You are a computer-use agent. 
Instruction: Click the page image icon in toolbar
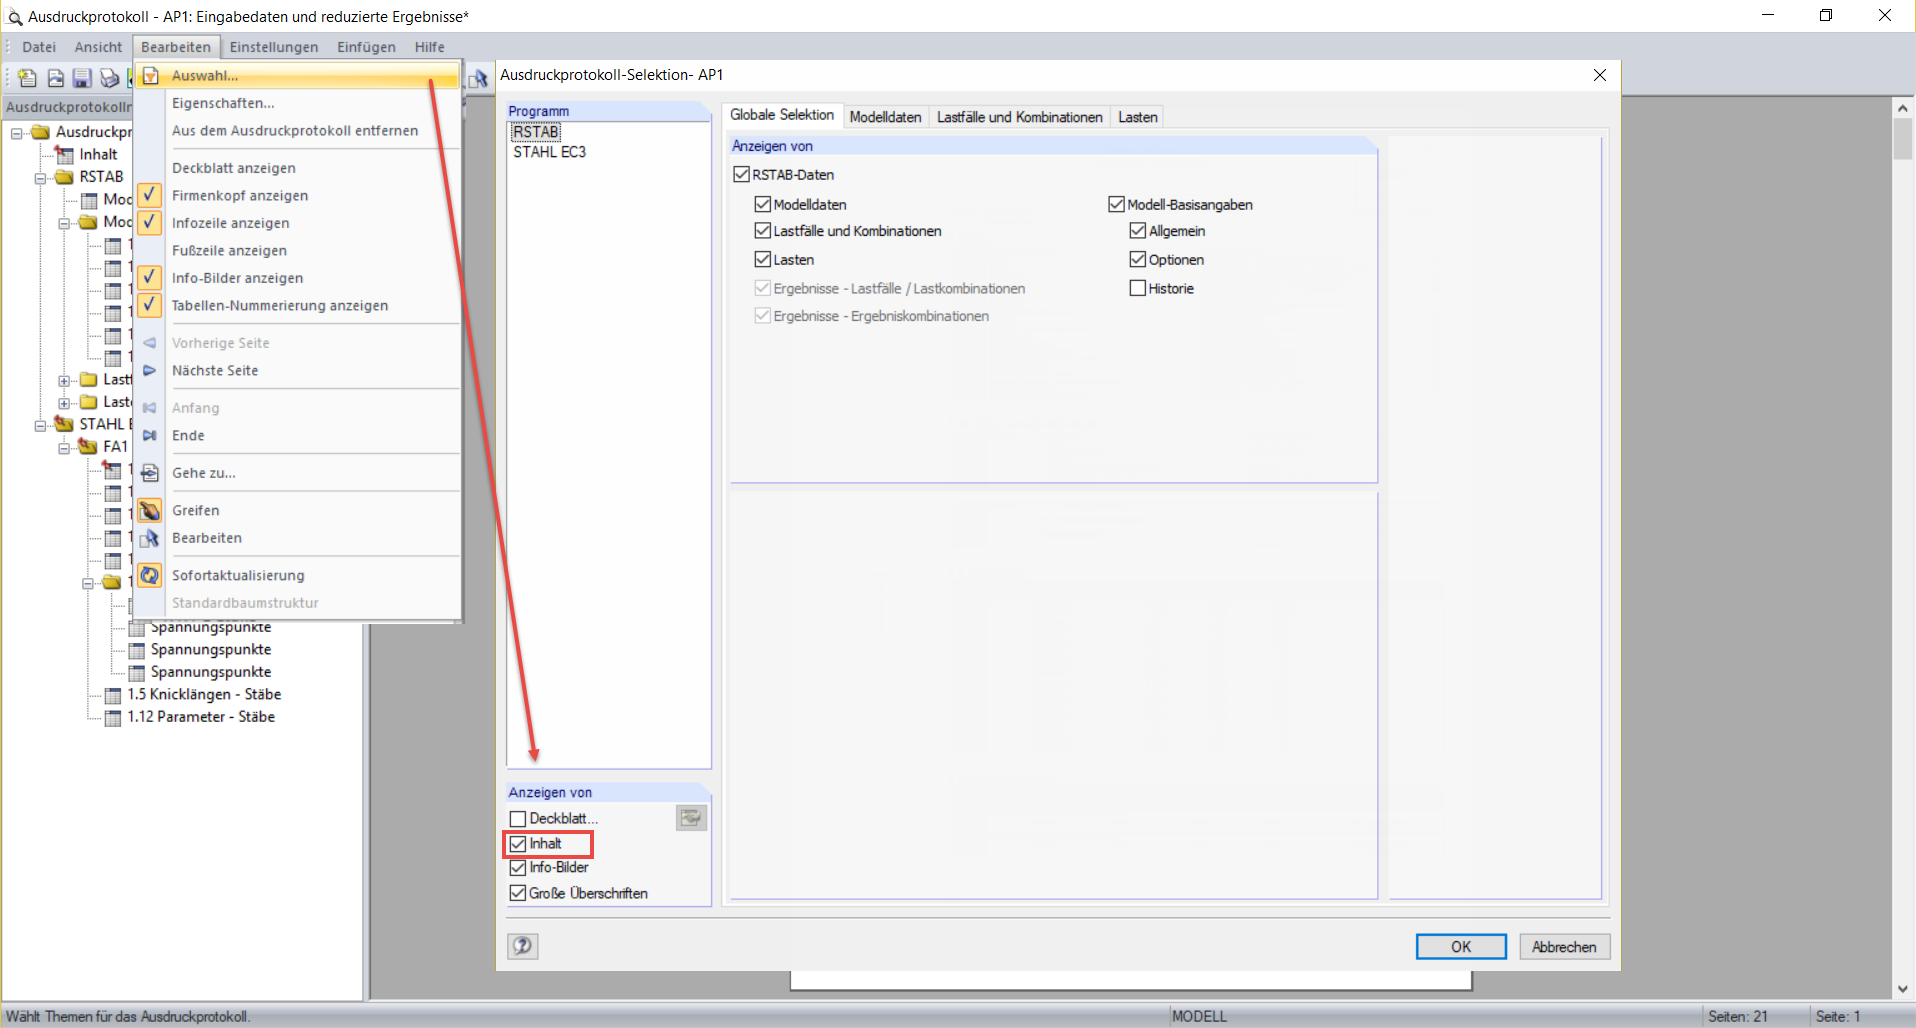56,78
